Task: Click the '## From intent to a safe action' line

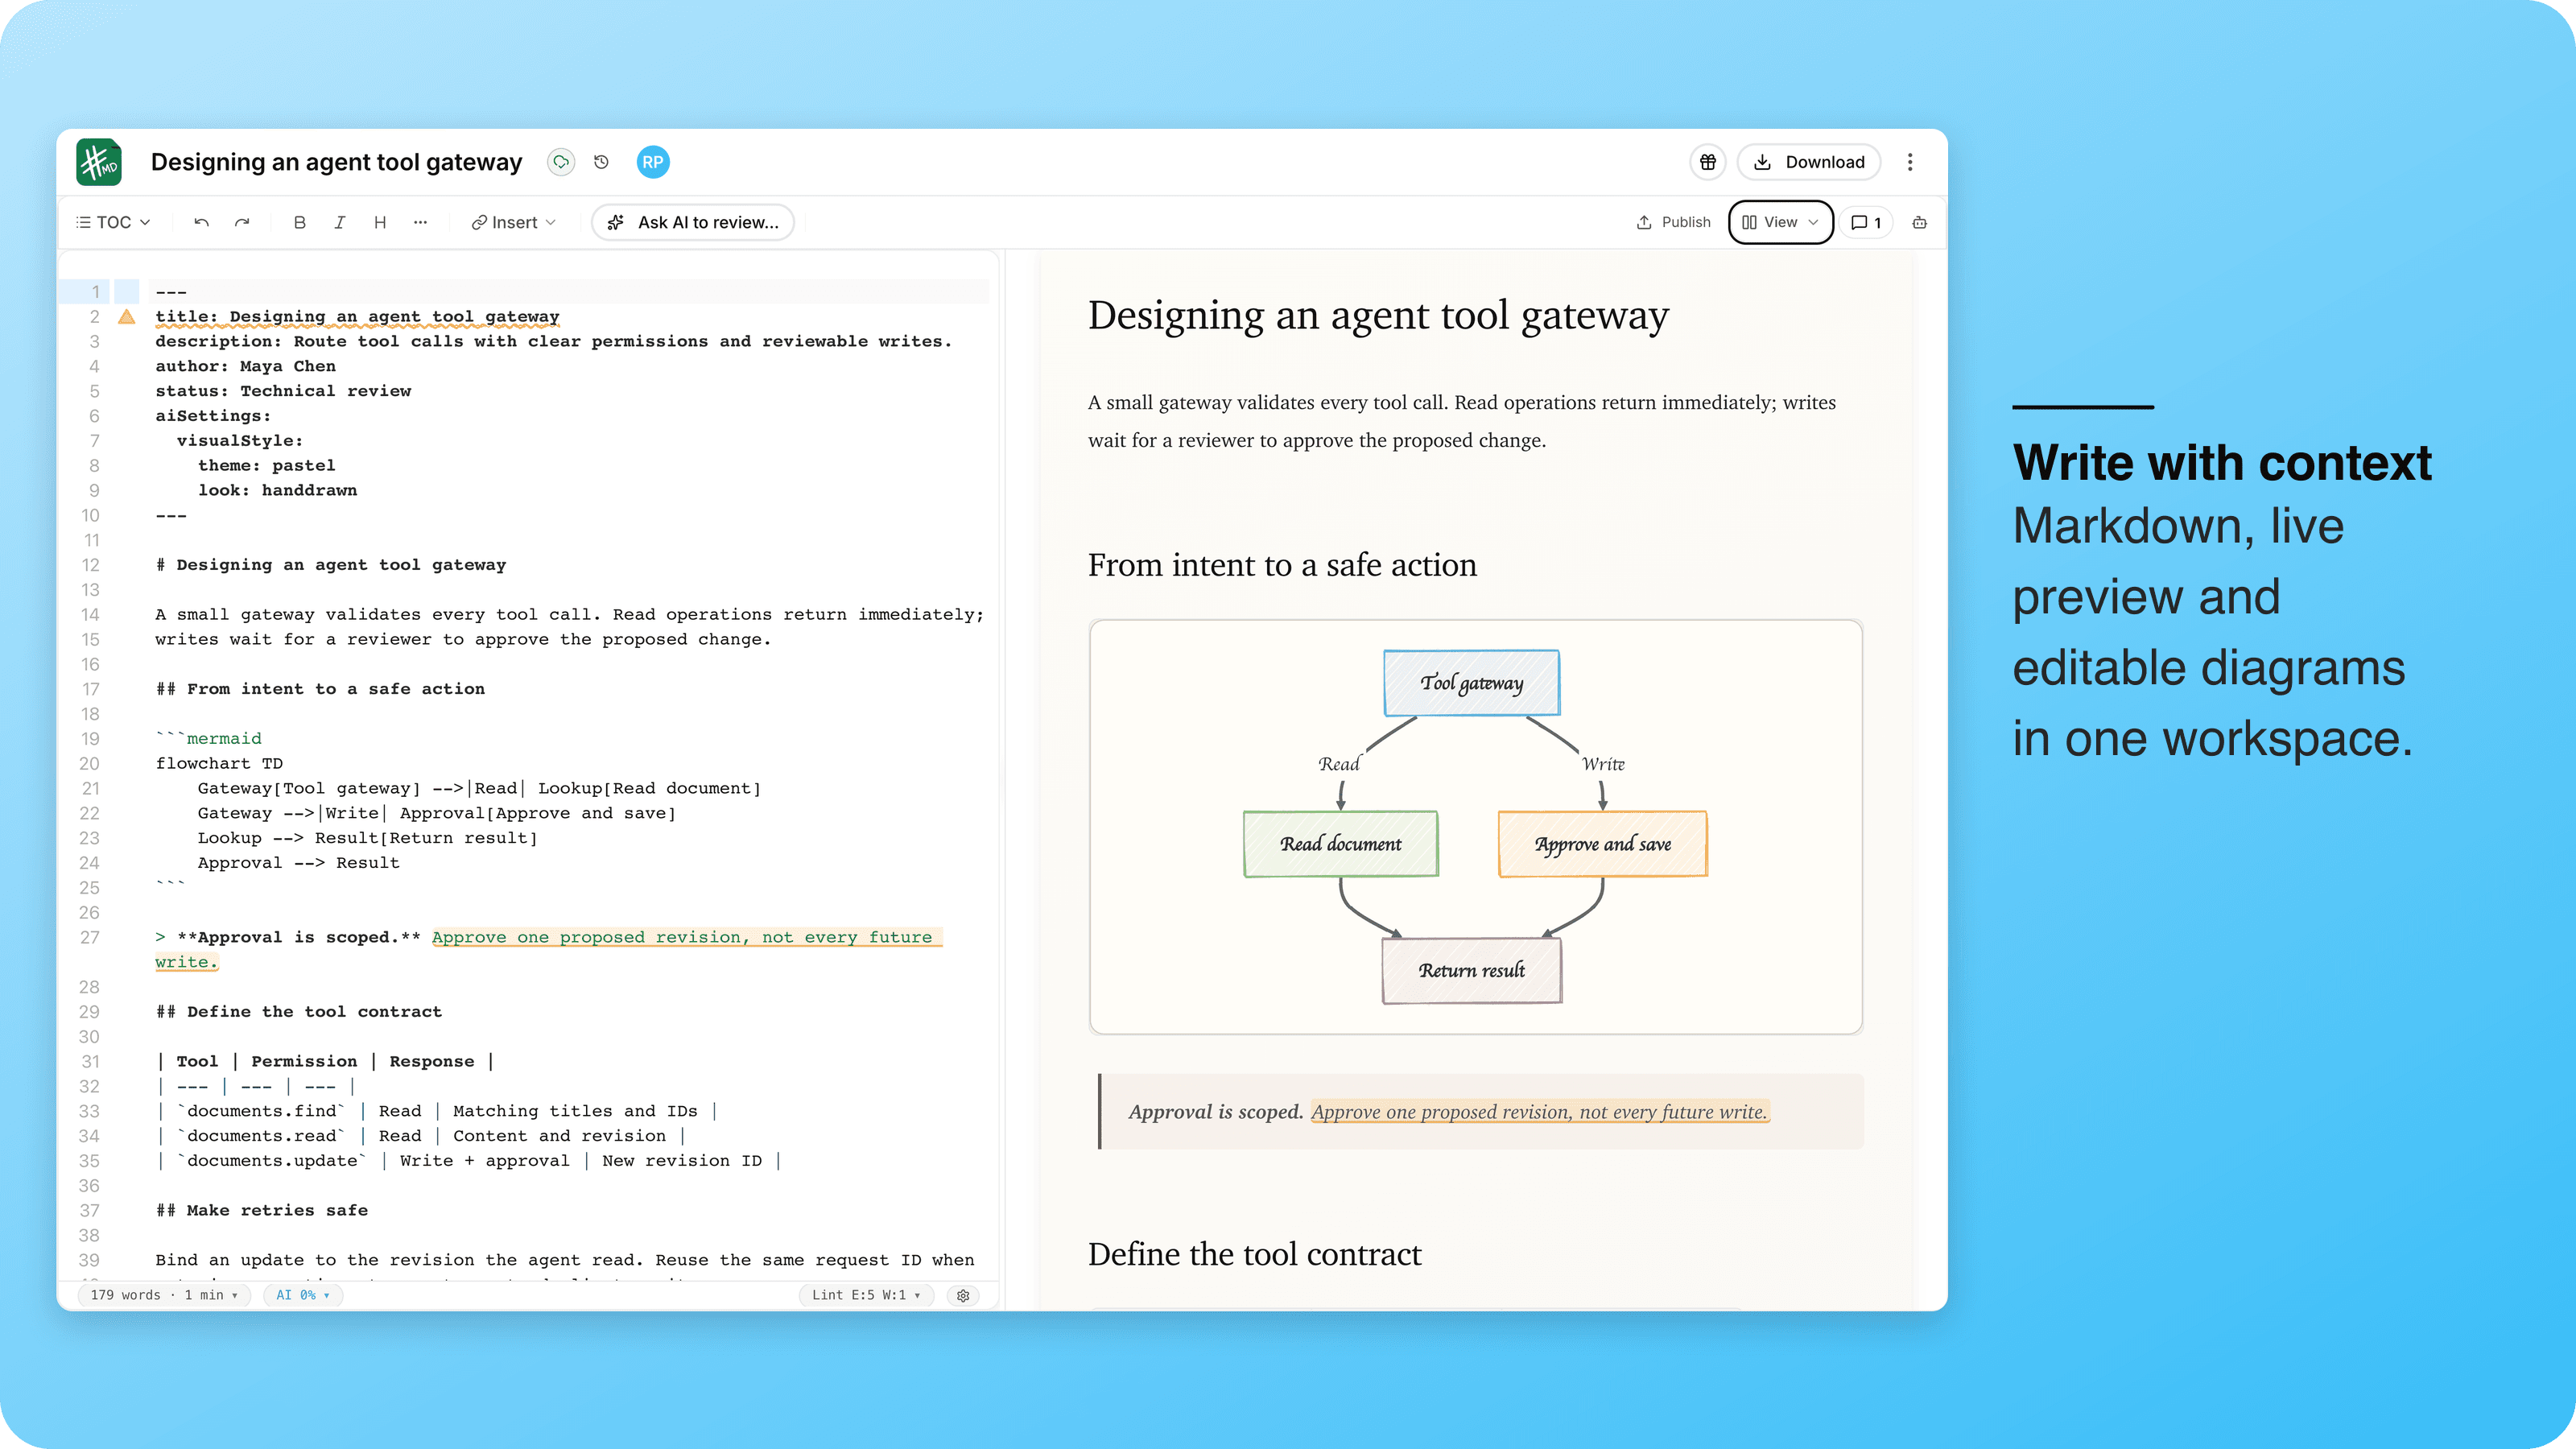Action: [x=320, y=689]
